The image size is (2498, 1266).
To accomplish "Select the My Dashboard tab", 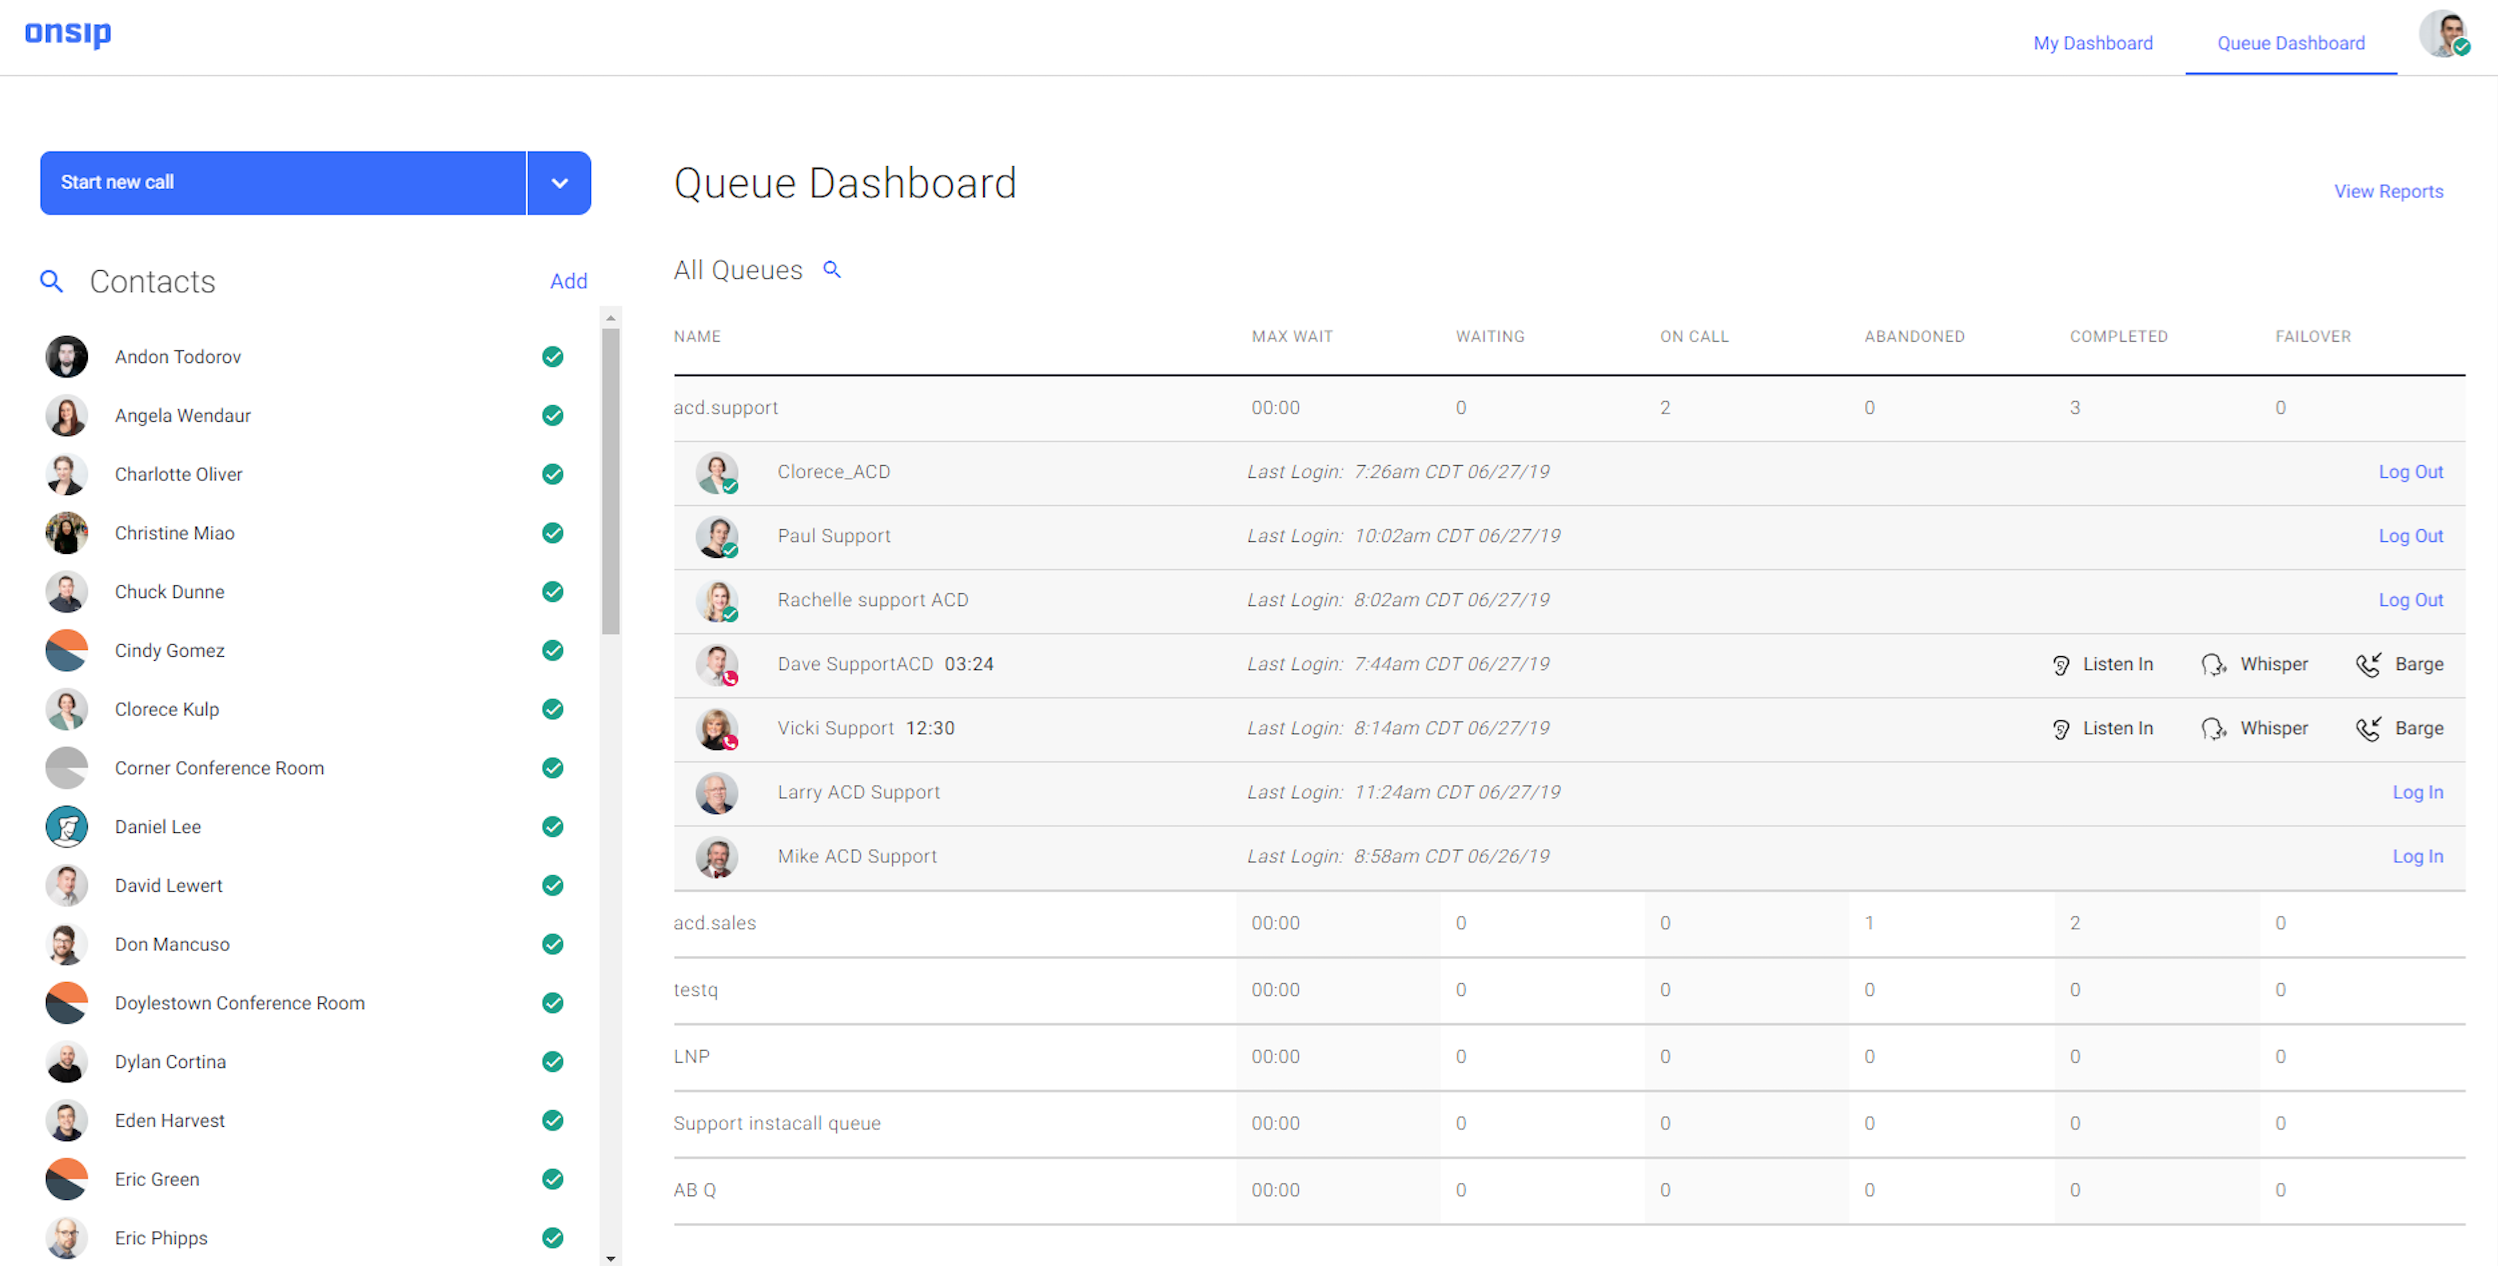I will [x=2093, y=42].
